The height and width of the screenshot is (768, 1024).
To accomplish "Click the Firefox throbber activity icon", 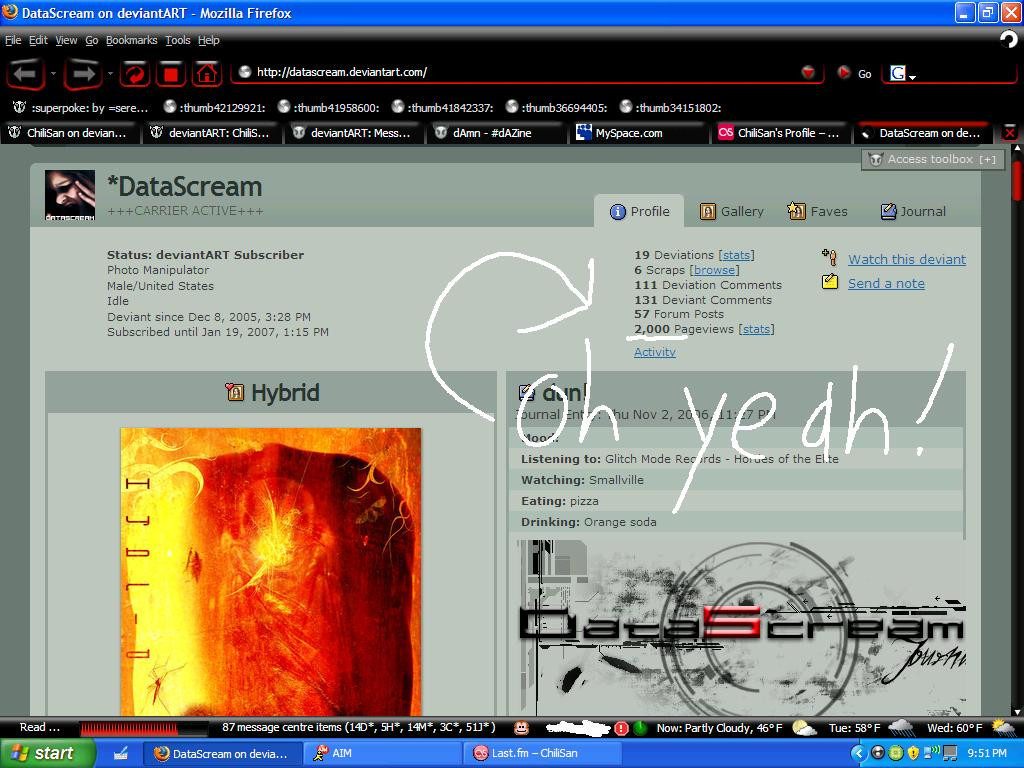I will tap(1008, 40).
